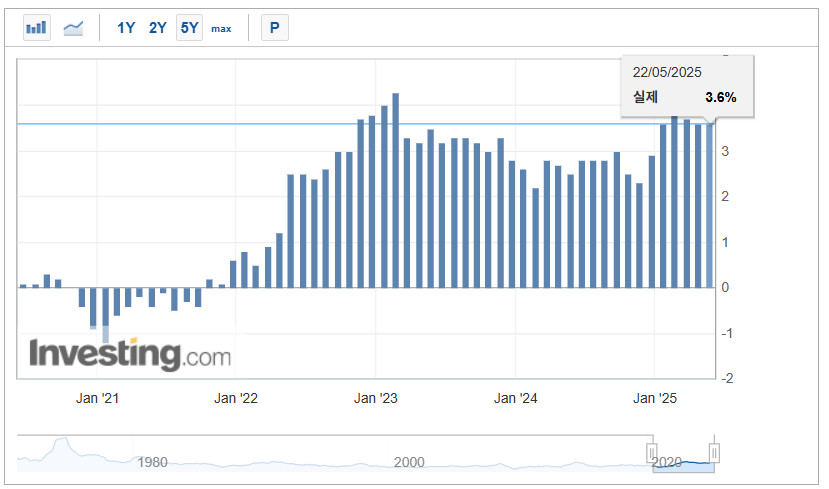Click the tallest bar after Jan '23
829x489 pixels.
point(395,190)
